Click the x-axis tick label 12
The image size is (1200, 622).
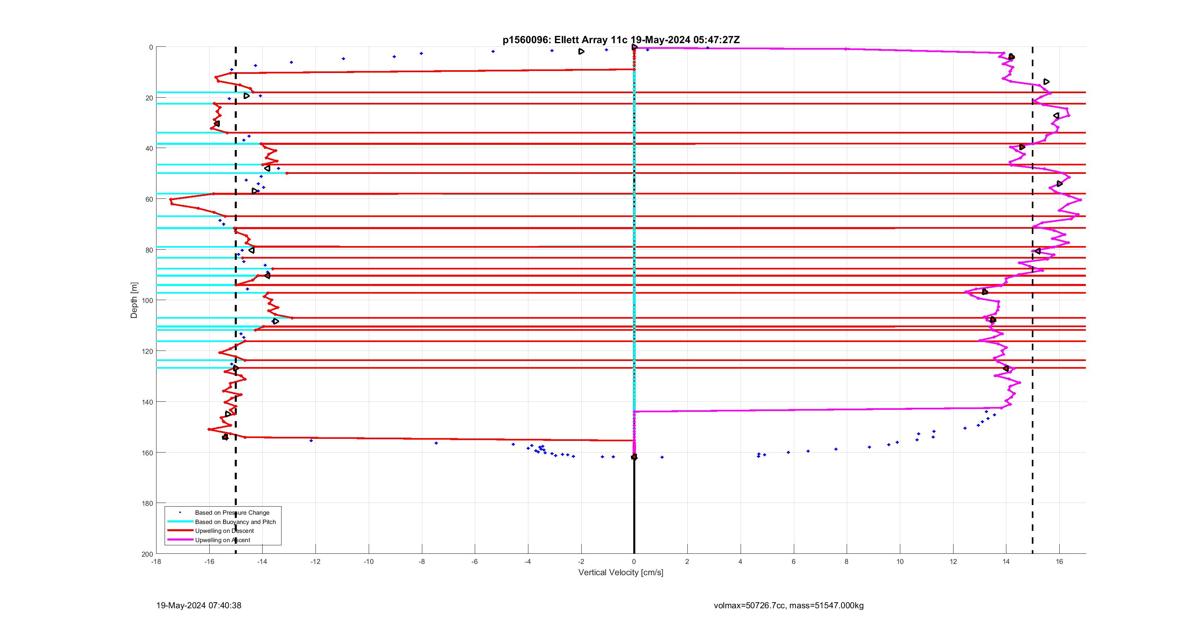[x=952, y=561]
